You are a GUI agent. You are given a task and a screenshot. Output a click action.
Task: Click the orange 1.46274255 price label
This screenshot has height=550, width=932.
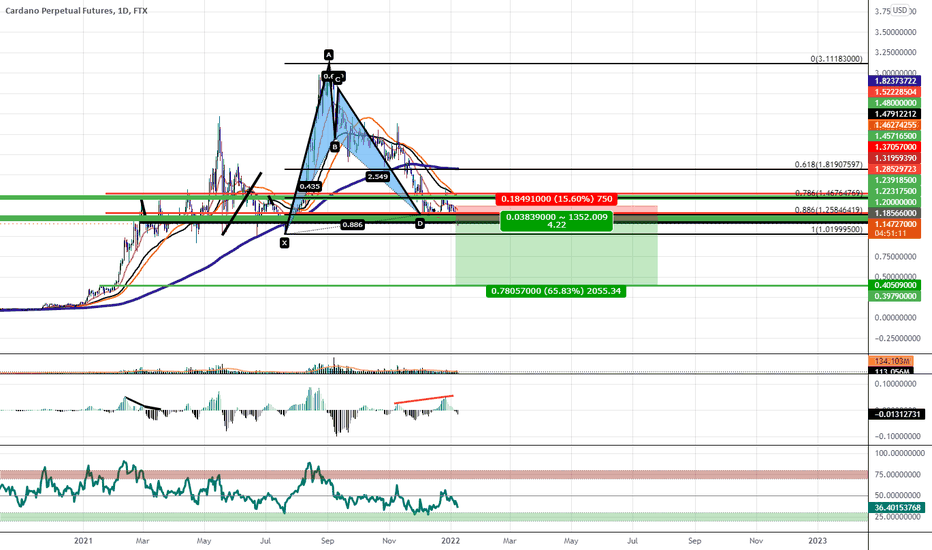[x=895, y=125]
